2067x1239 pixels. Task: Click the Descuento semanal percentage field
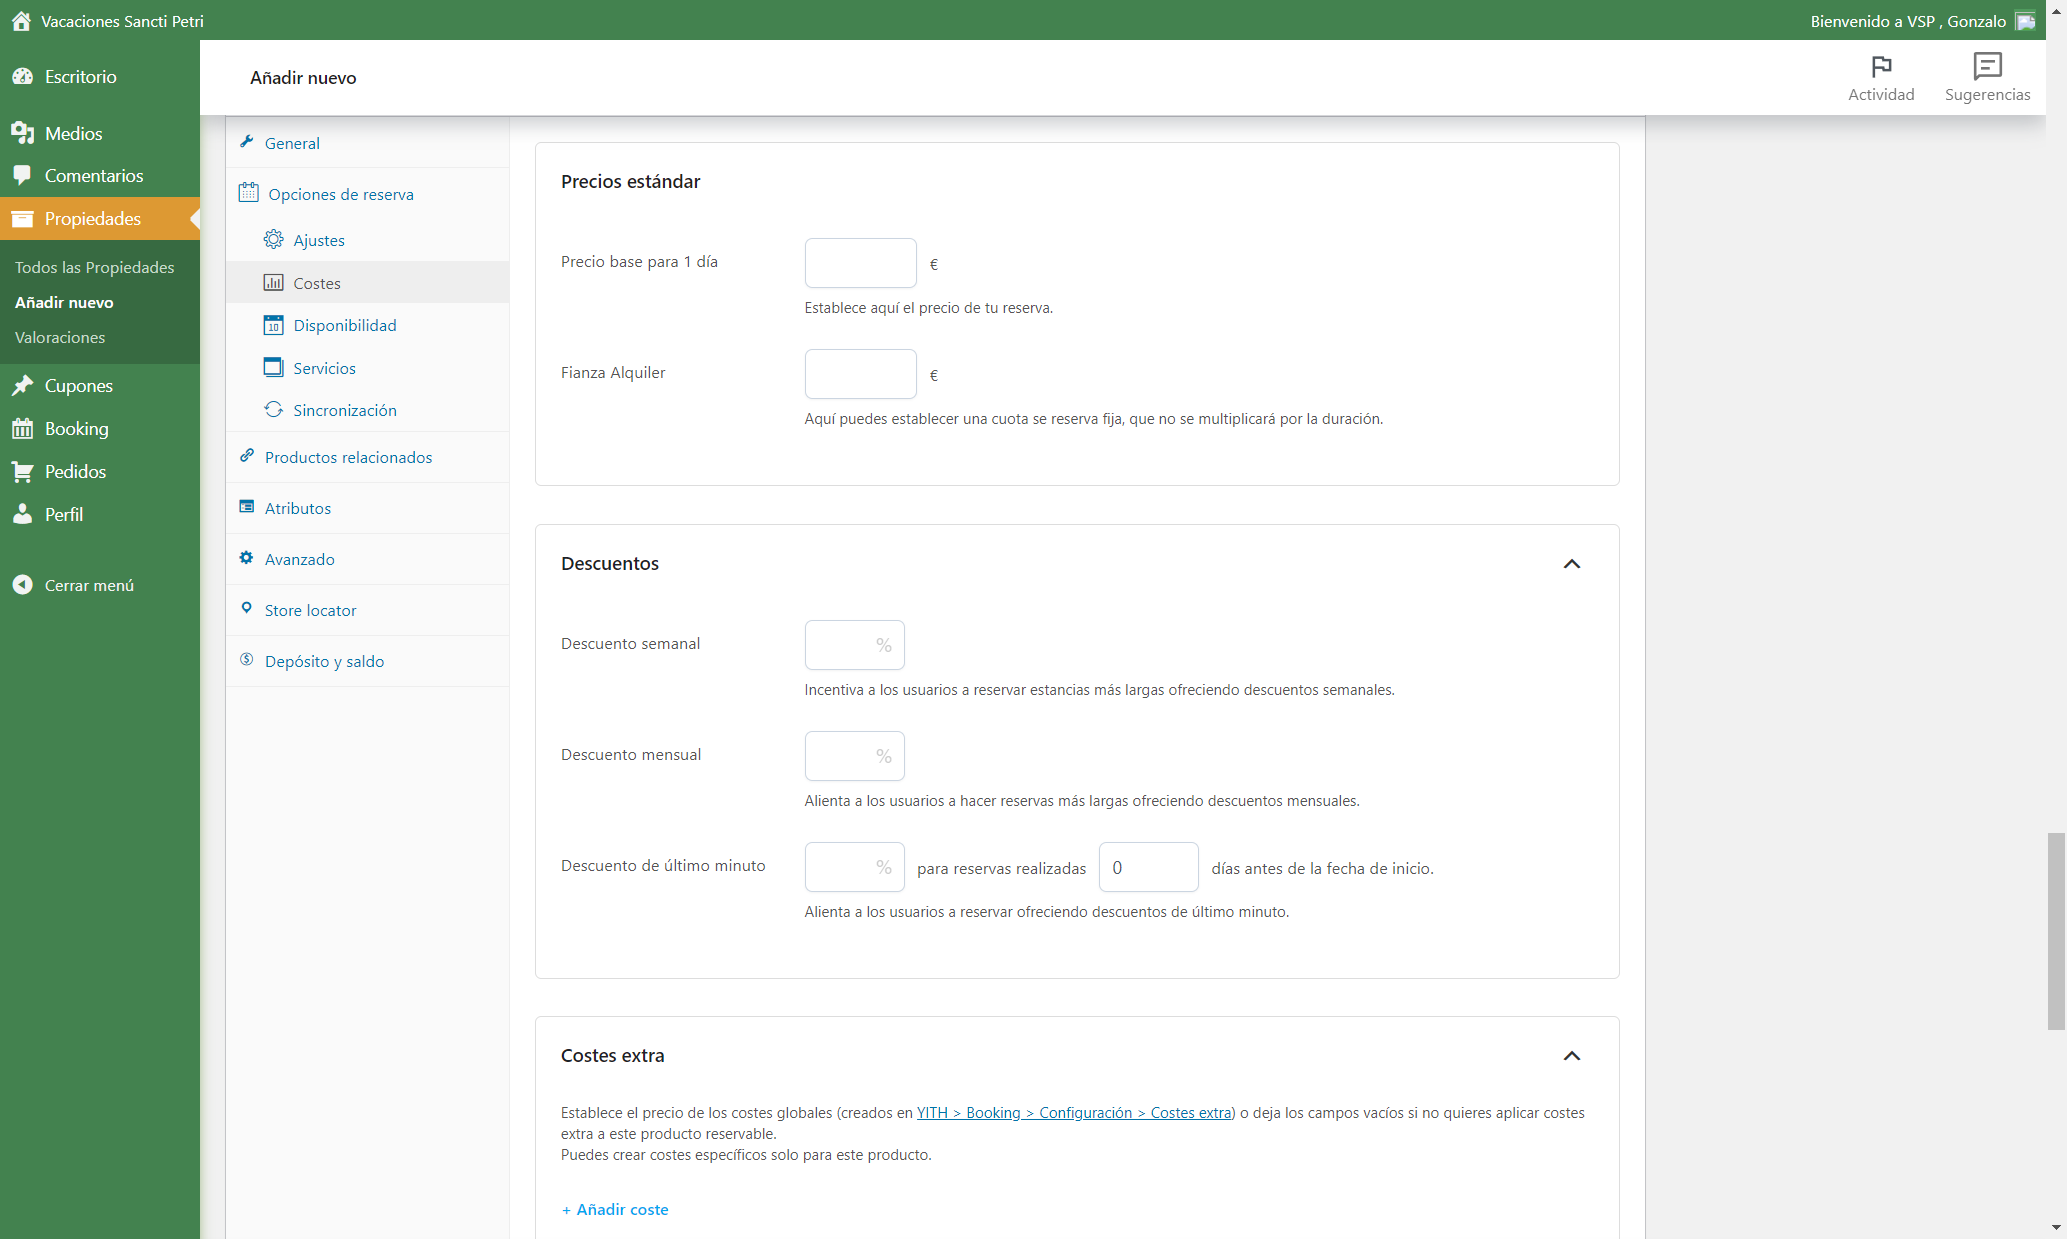coord(854,645)
